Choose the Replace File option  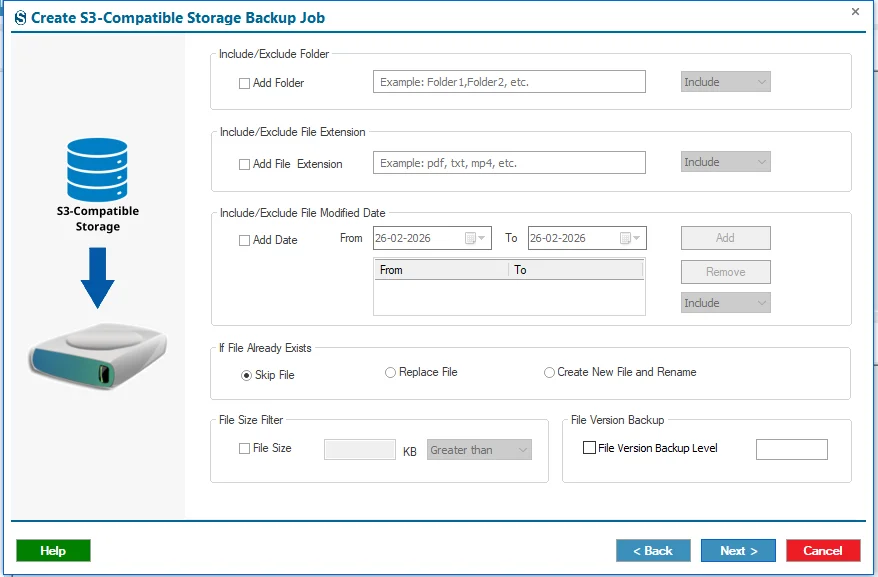point(390,373)
